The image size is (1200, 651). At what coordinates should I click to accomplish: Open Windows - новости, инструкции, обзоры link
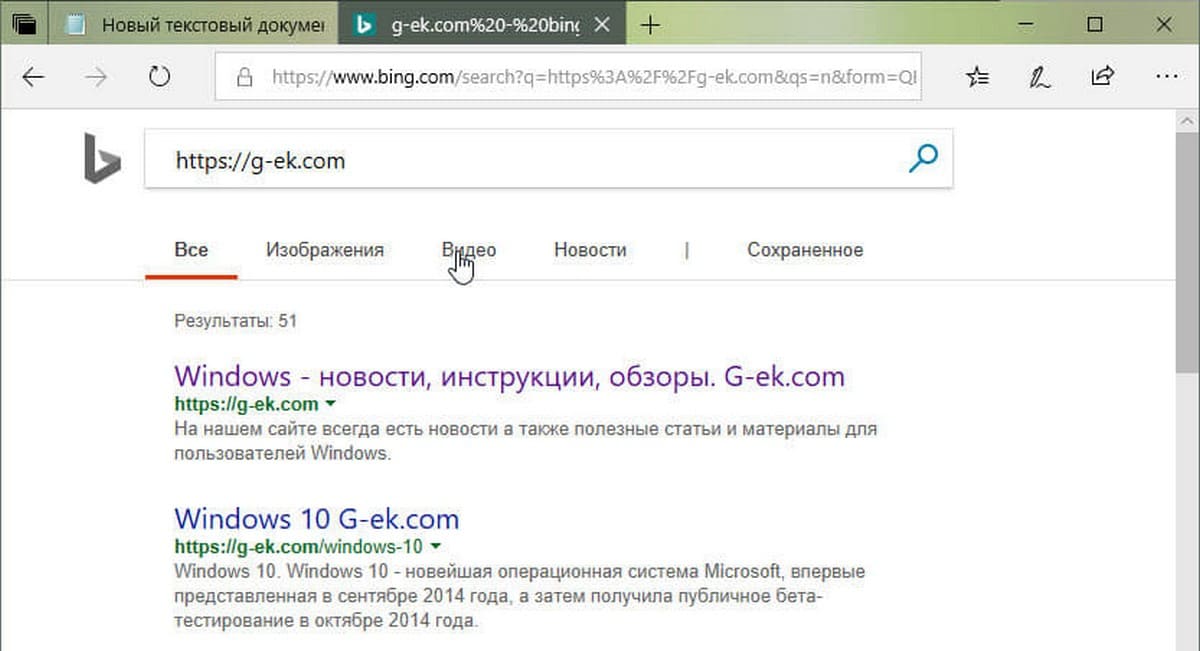click(x=509, y=377)
